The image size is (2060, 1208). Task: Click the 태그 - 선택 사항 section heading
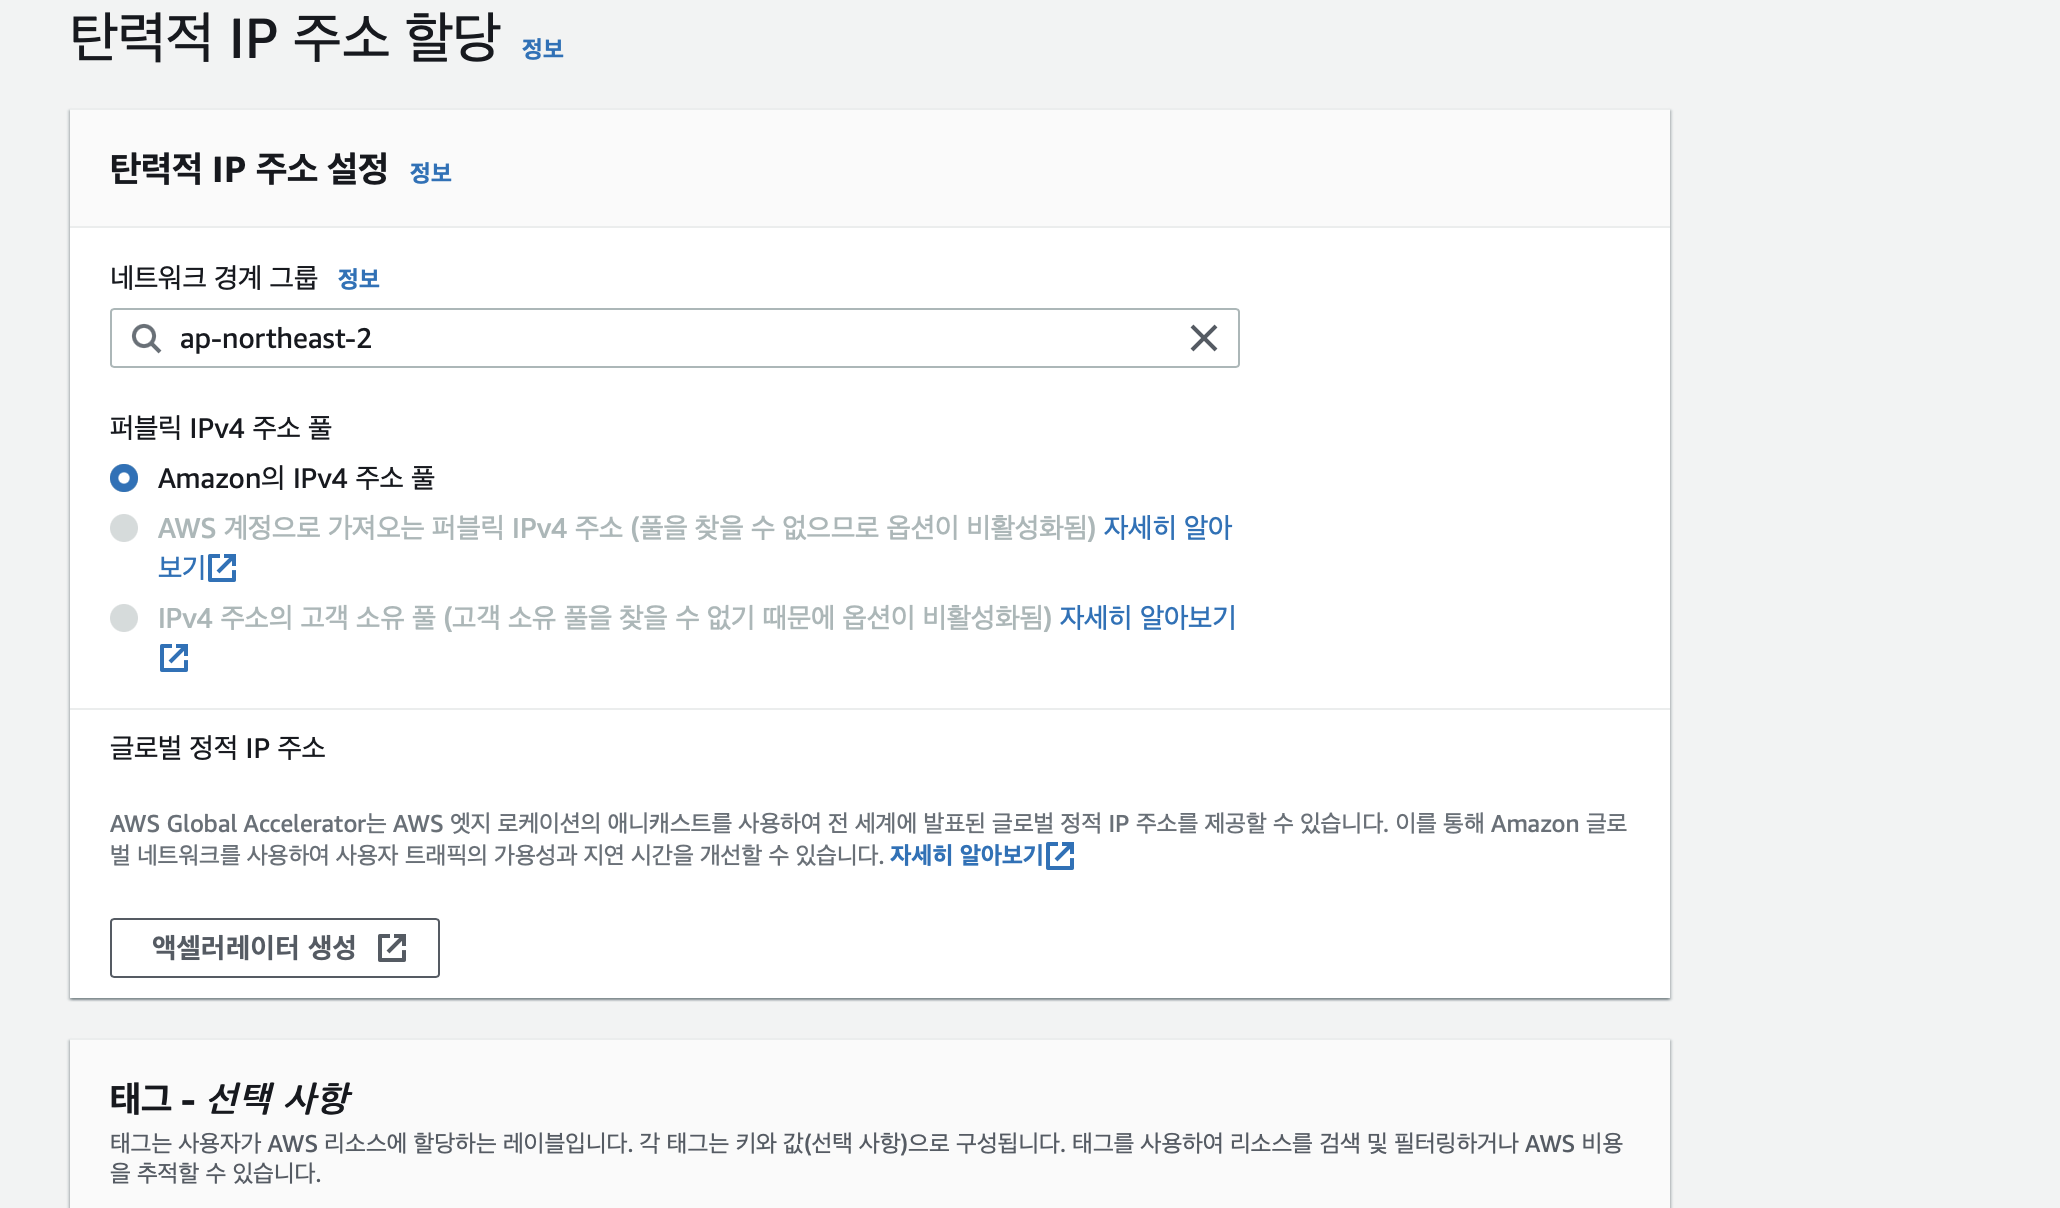pyautogui.click(x=230, y=1098)
